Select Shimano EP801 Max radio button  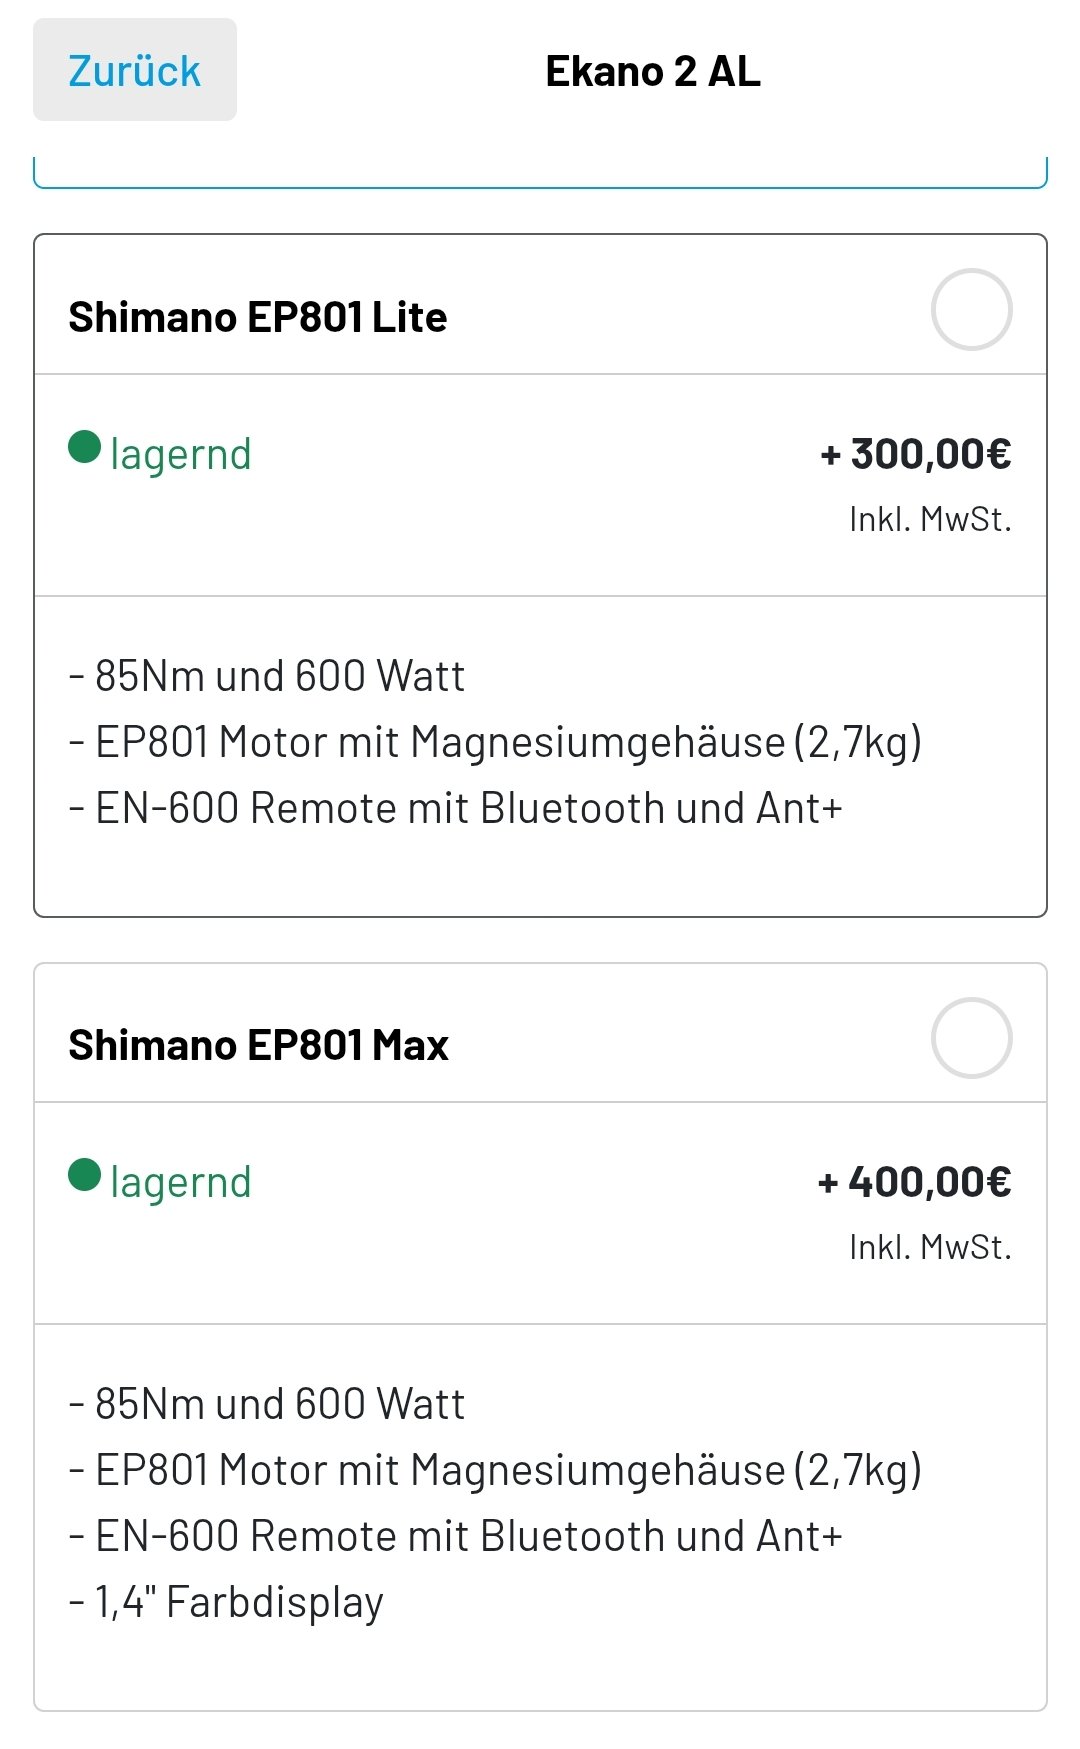click(x=971, y=1037)
